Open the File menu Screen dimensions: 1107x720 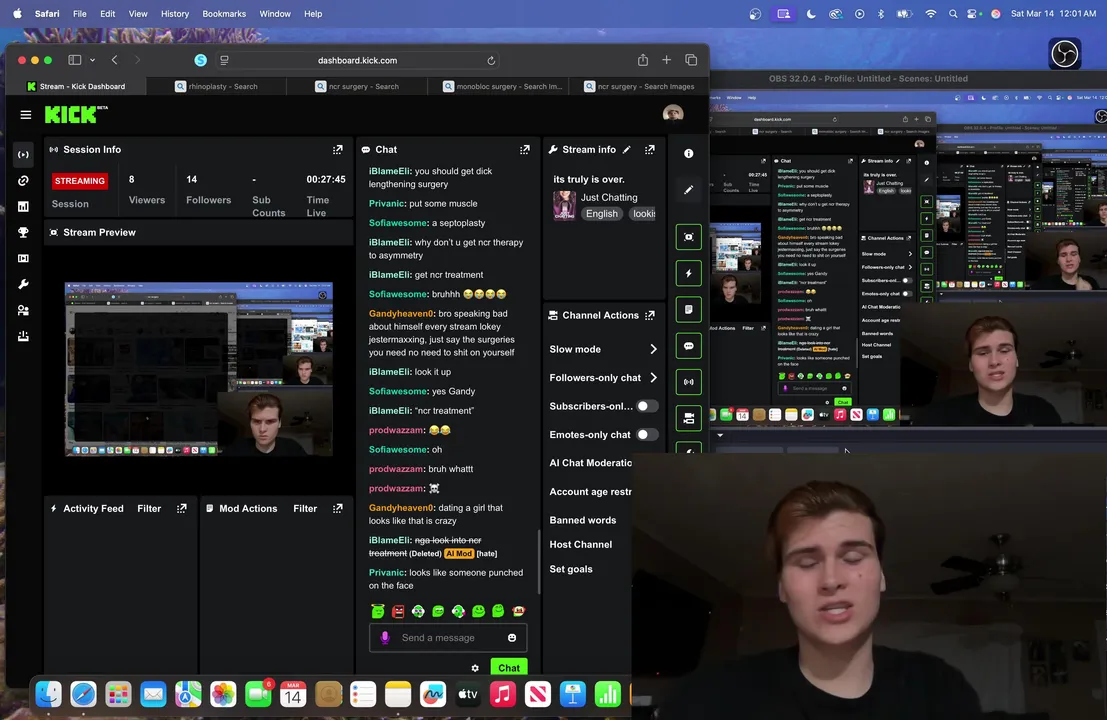[x=80, y=13]
